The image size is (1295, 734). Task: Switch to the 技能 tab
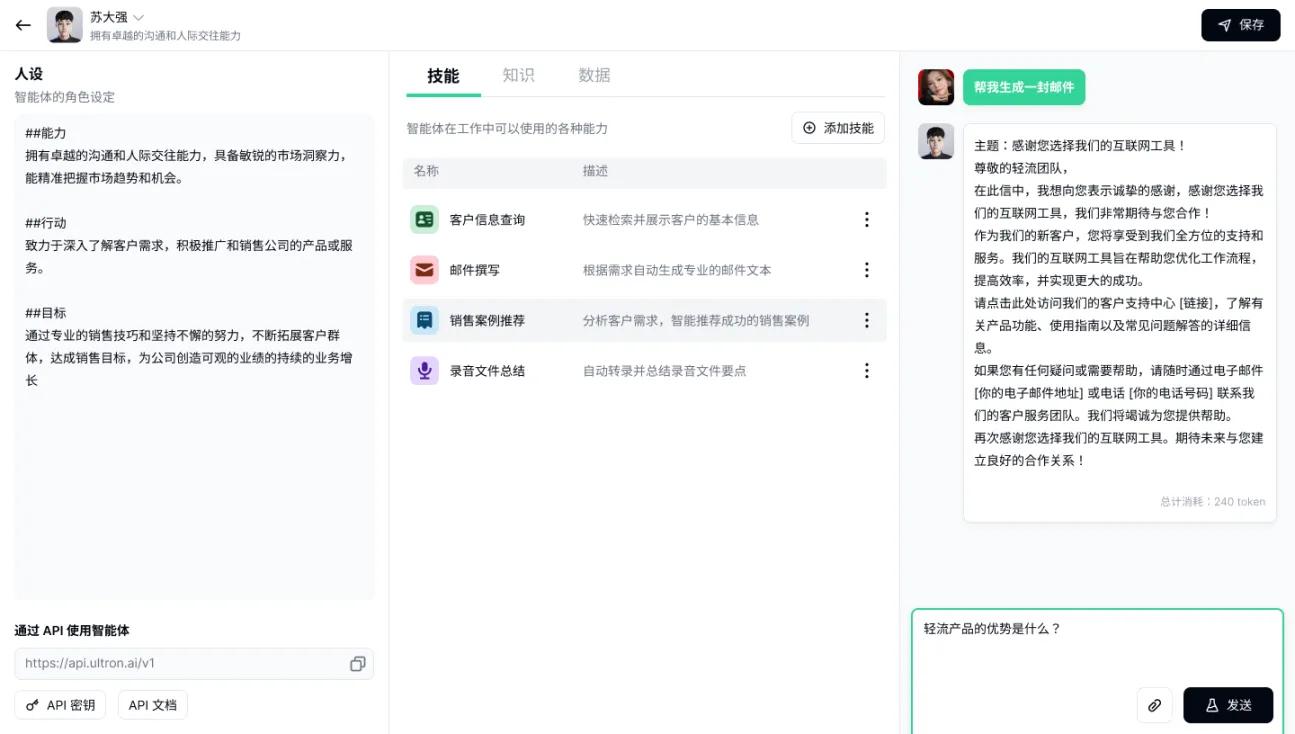click(443, 76)
